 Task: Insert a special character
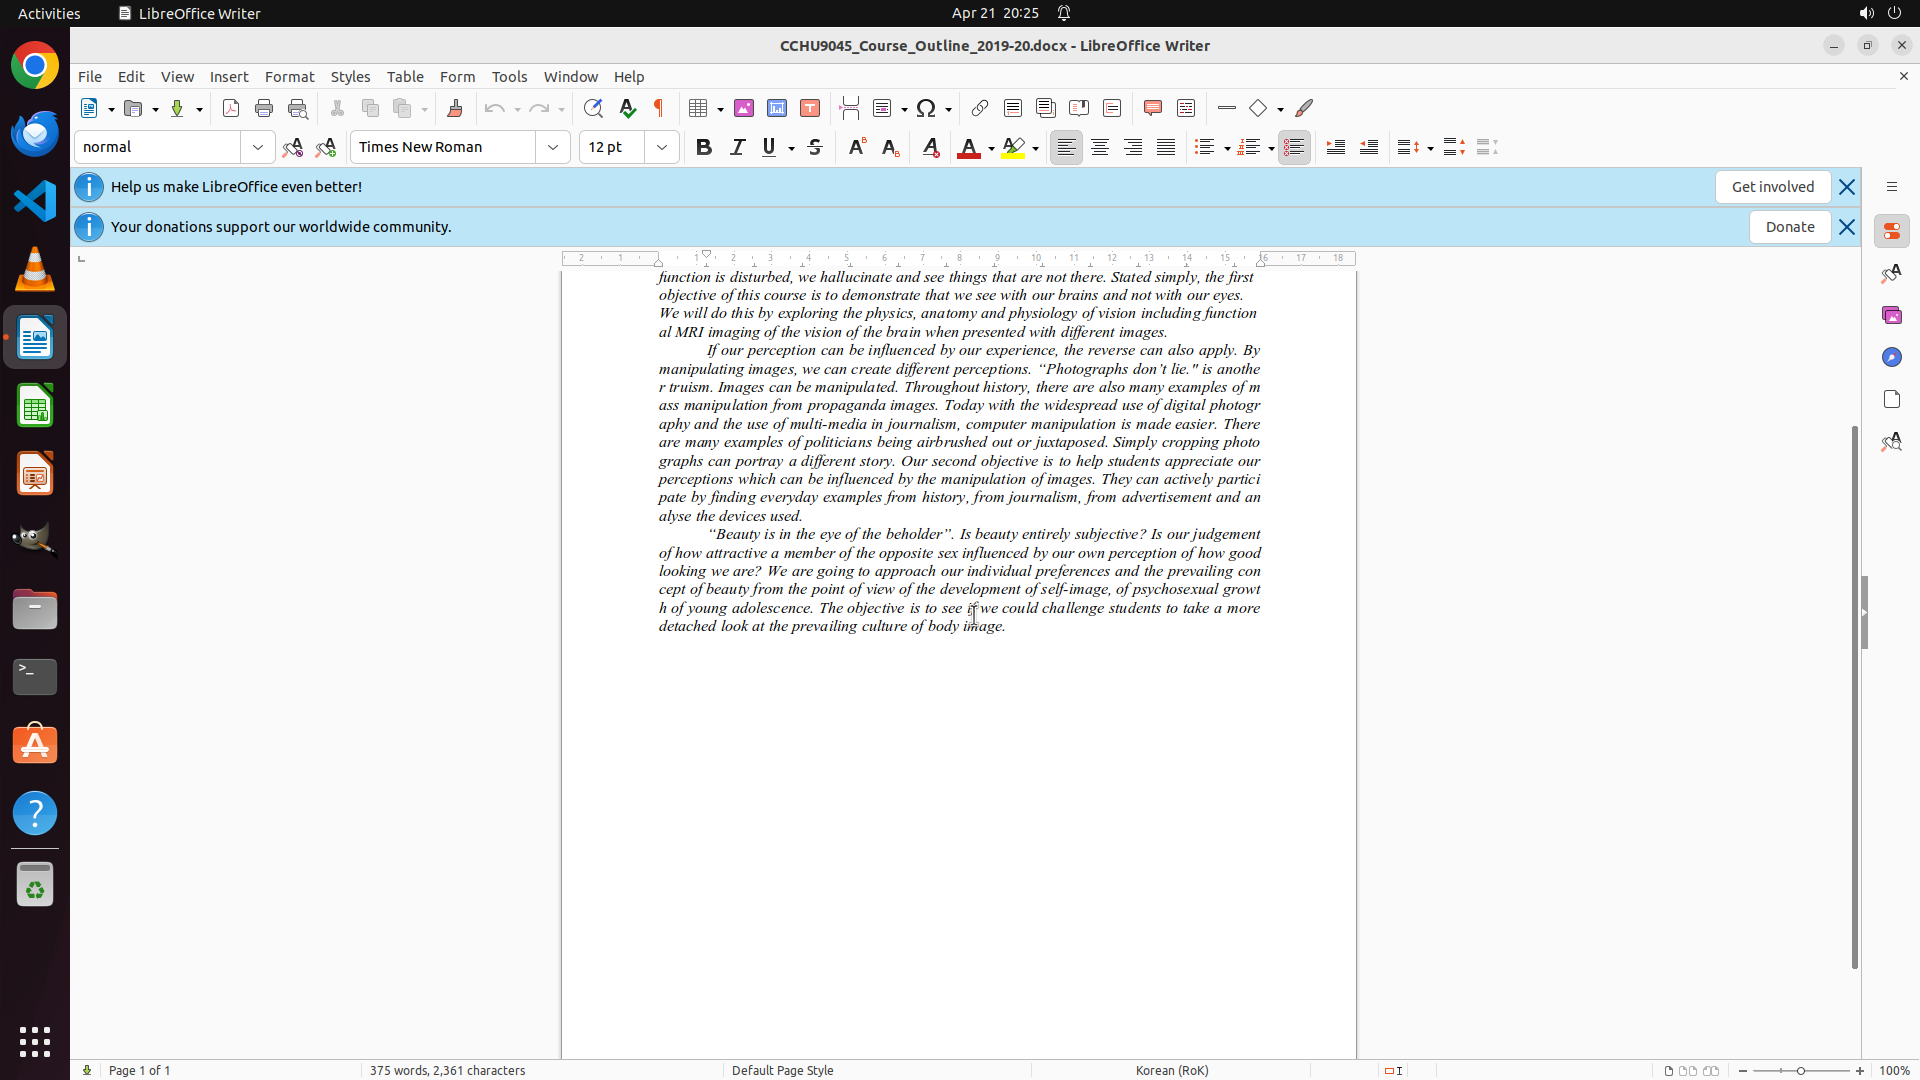pos(926,108)
